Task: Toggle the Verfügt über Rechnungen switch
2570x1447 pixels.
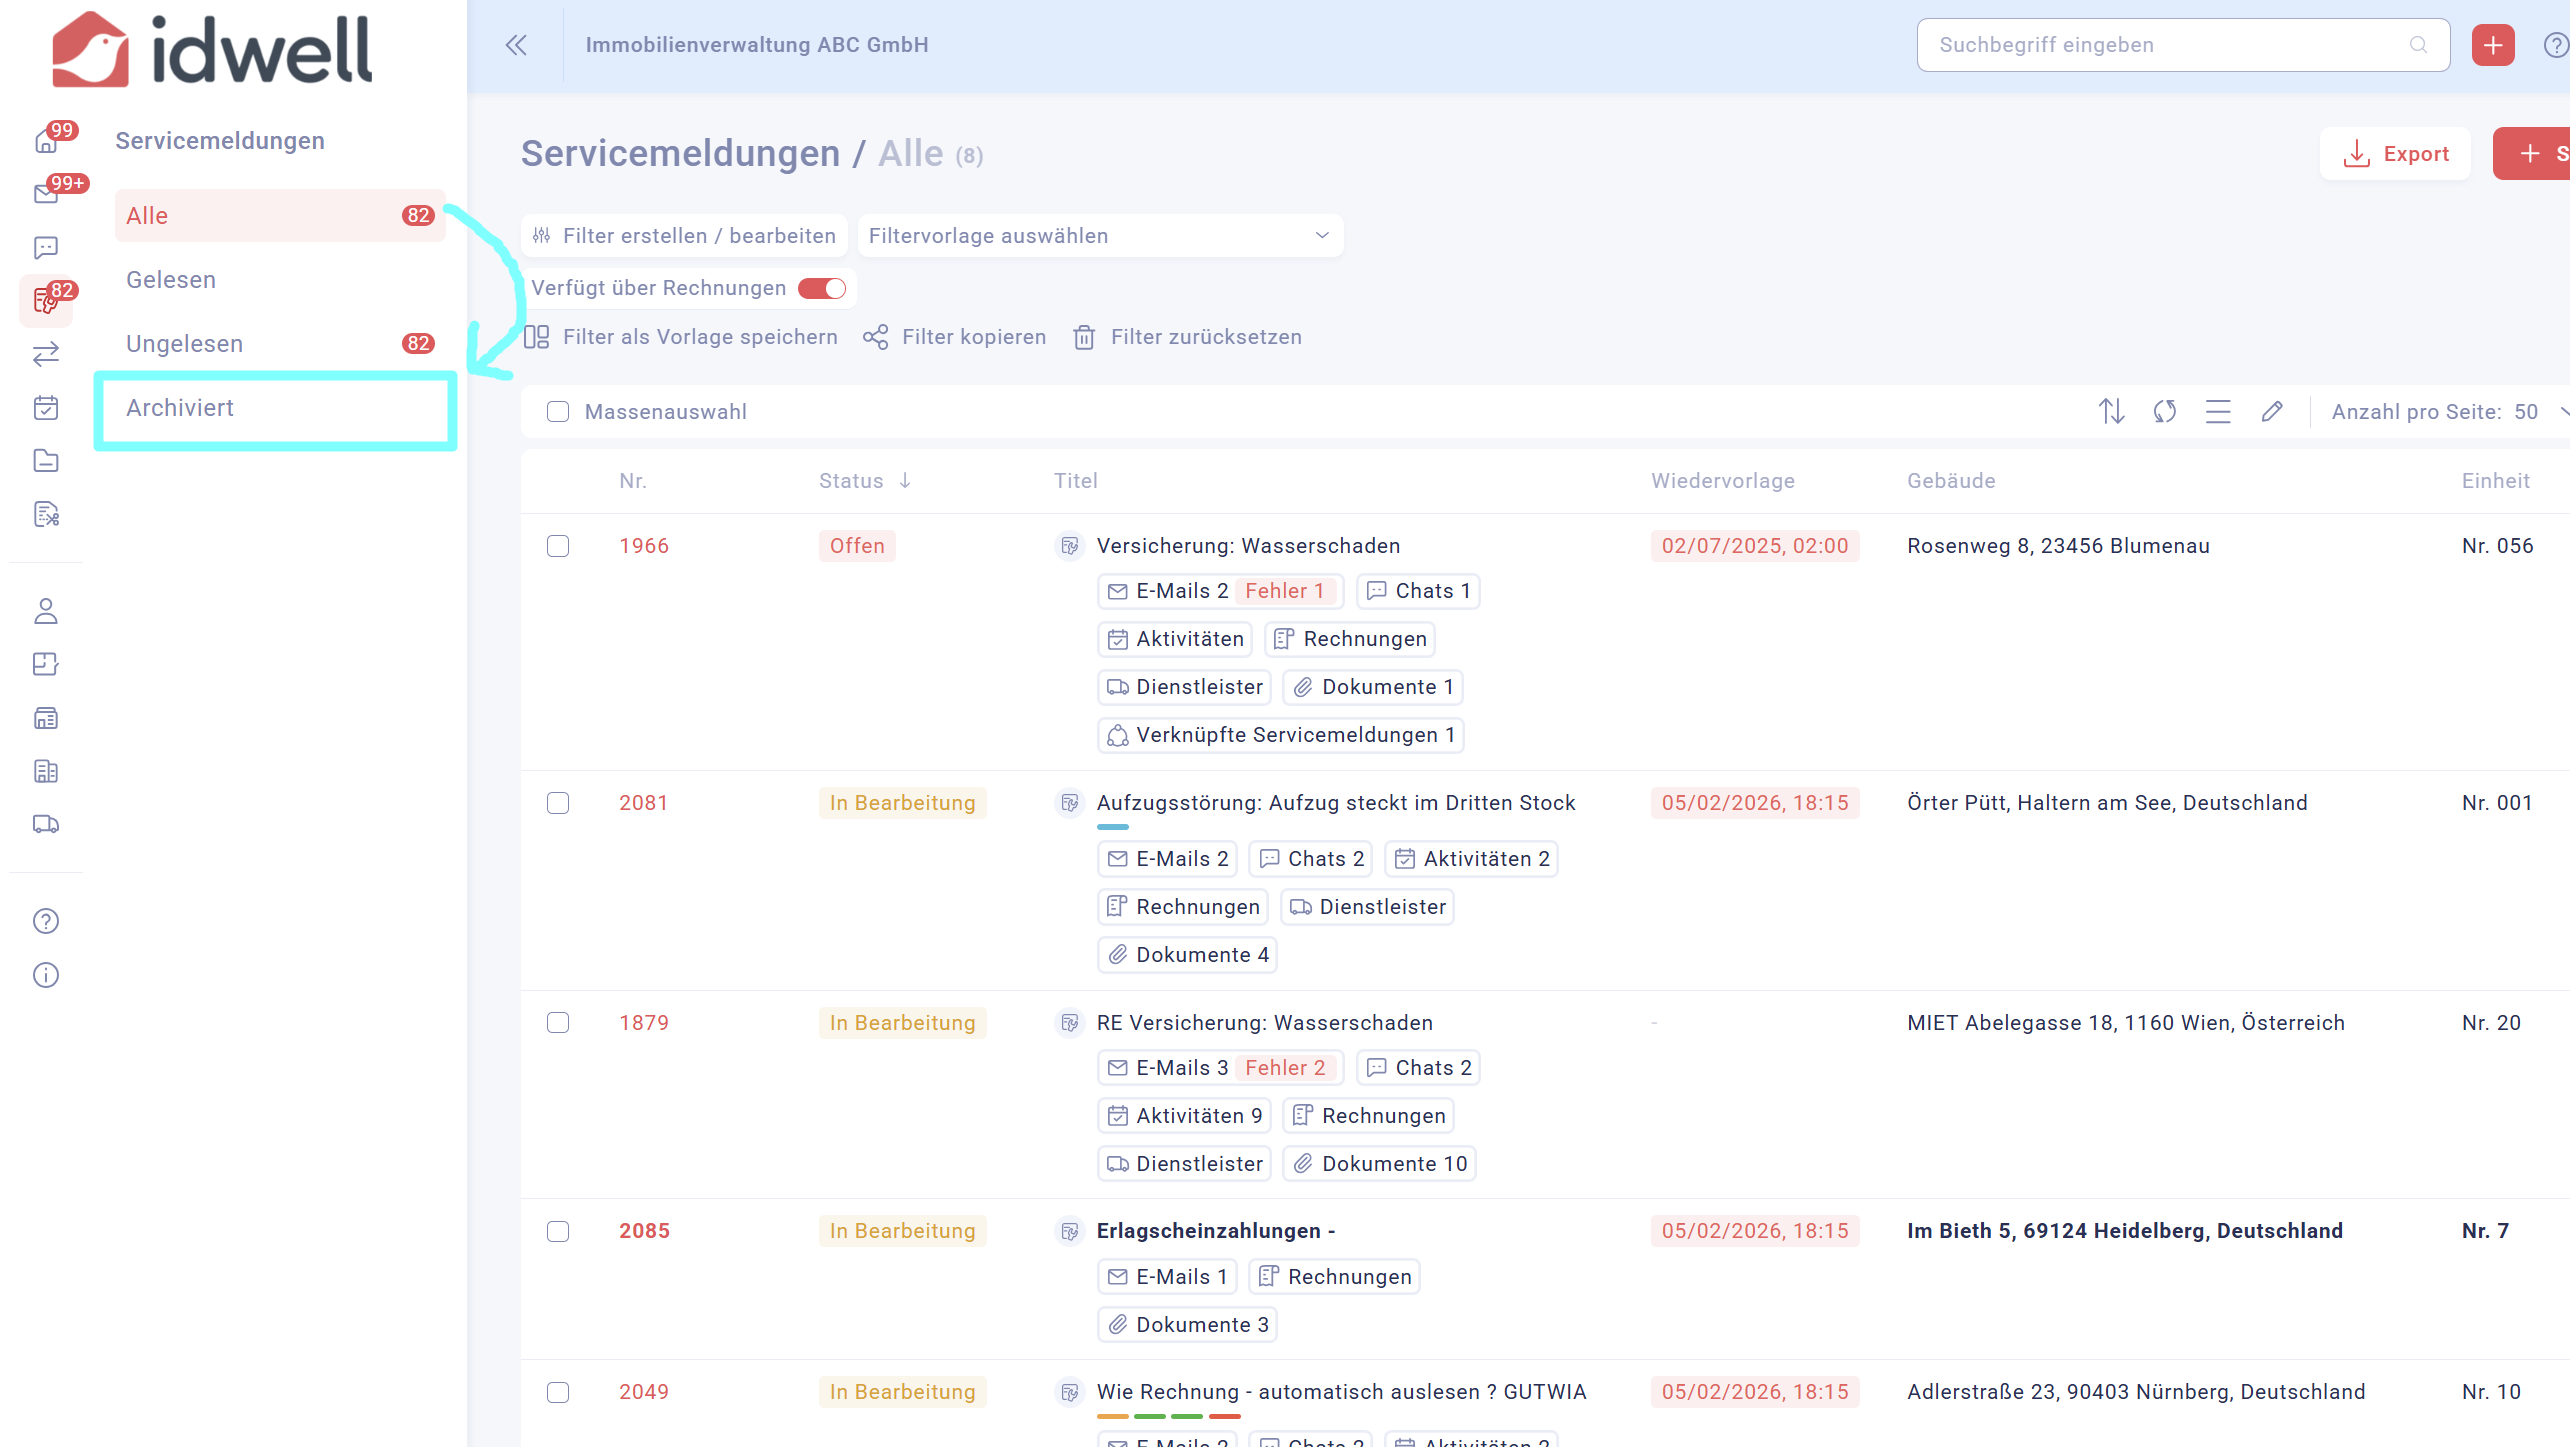Action: tap(822, 288)
